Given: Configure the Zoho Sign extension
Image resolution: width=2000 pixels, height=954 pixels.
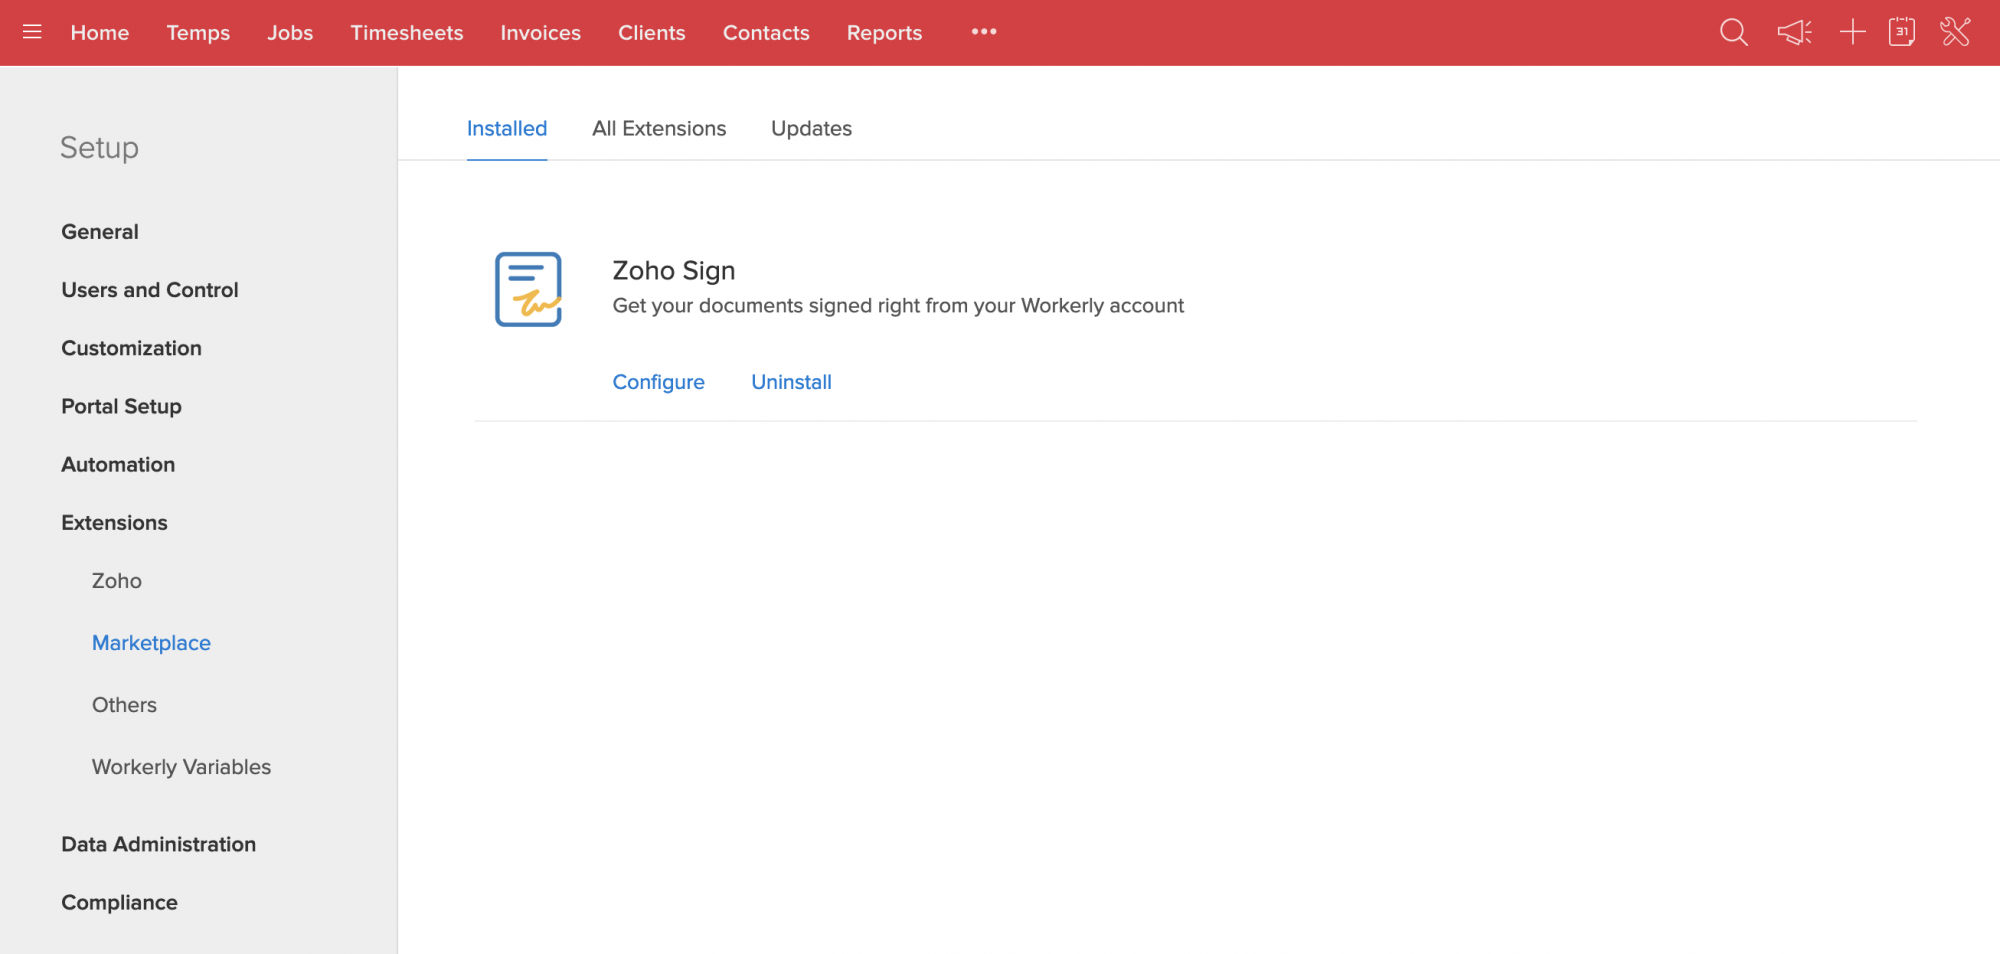Looking at the screenshot, I should point(659,382).
